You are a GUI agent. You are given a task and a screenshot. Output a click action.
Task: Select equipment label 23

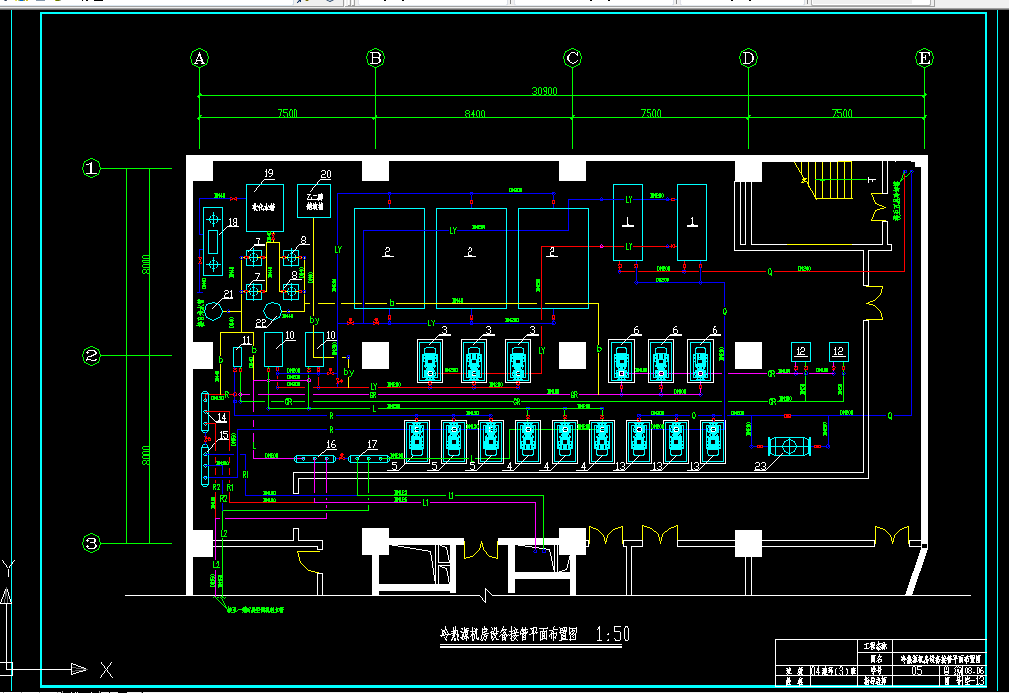coord(761,466)
